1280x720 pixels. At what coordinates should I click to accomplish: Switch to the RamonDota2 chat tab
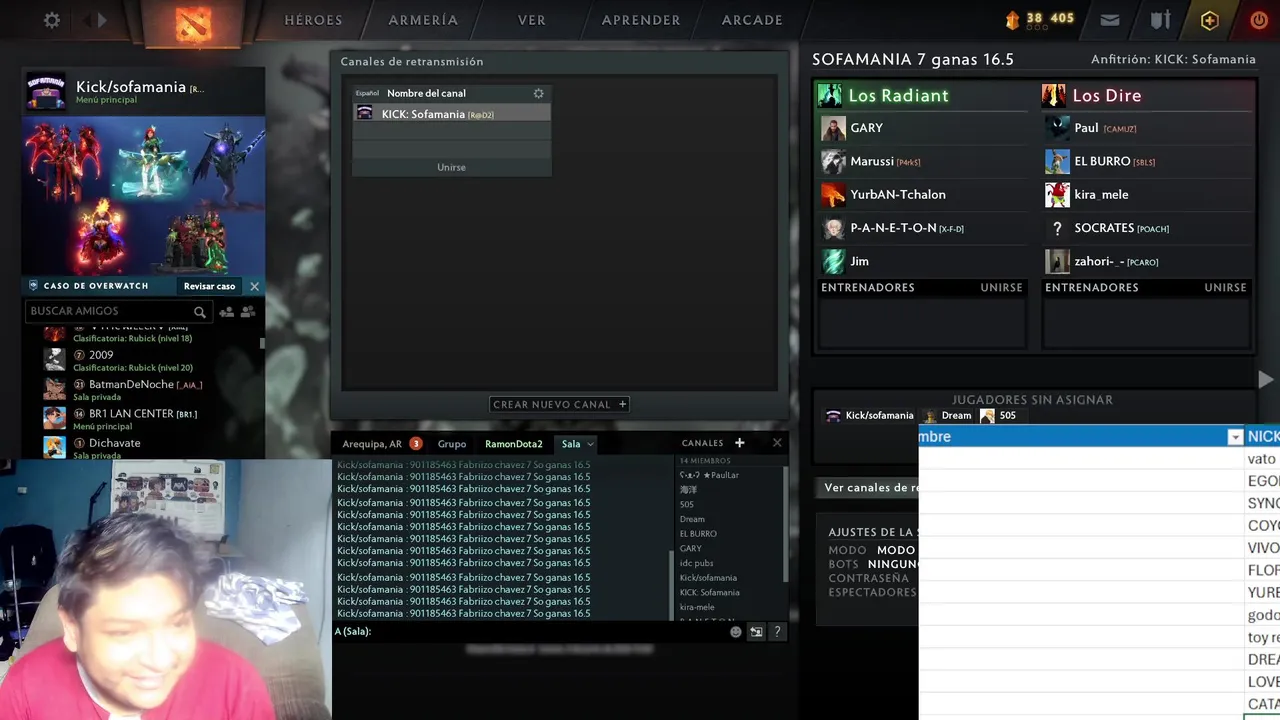pyautogui.click(x=514, y=444)
